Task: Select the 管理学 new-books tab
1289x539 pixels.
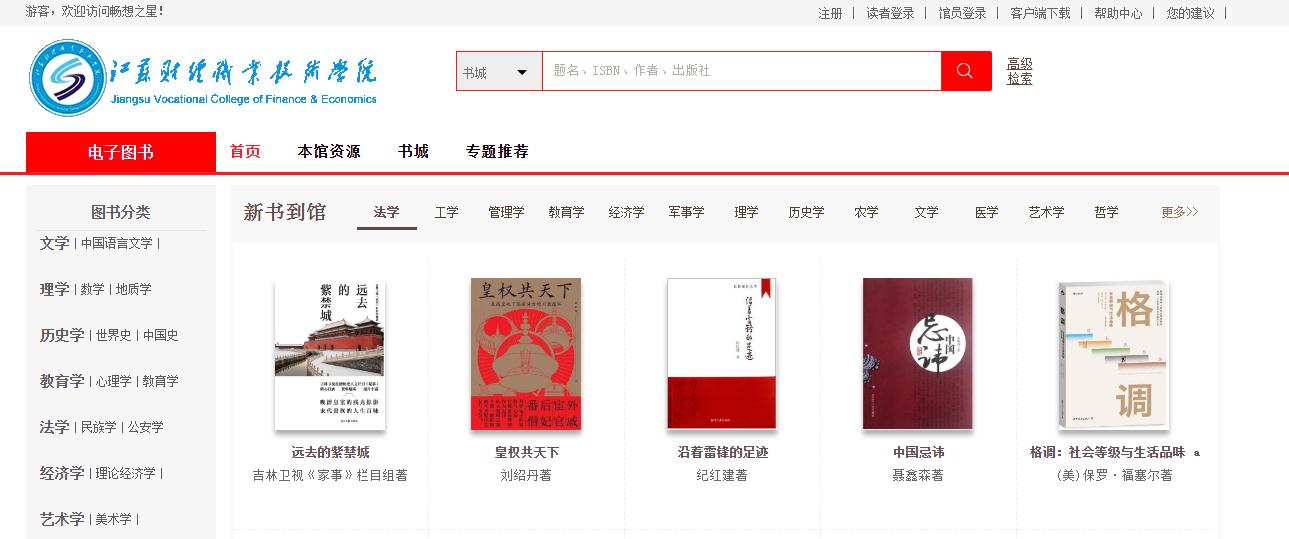Action: (506, 212)
